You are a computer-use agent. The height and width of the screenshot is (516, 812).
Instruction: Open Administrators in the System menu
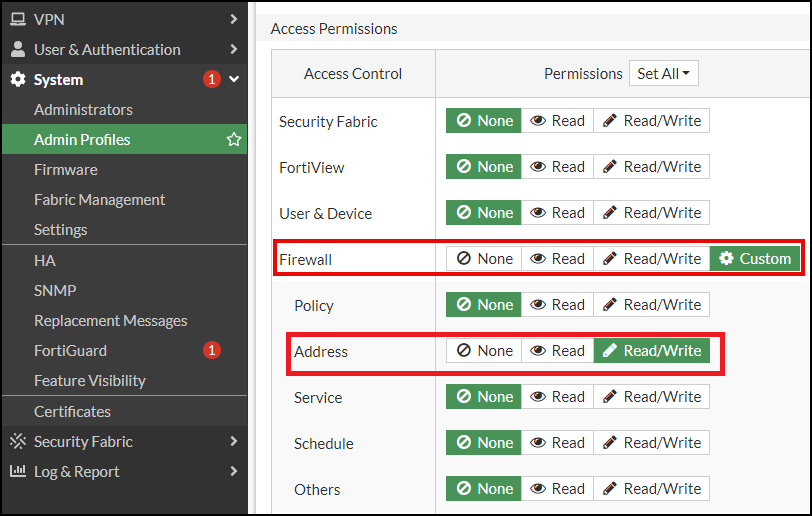pyautogui.click(x=83, y=110)
